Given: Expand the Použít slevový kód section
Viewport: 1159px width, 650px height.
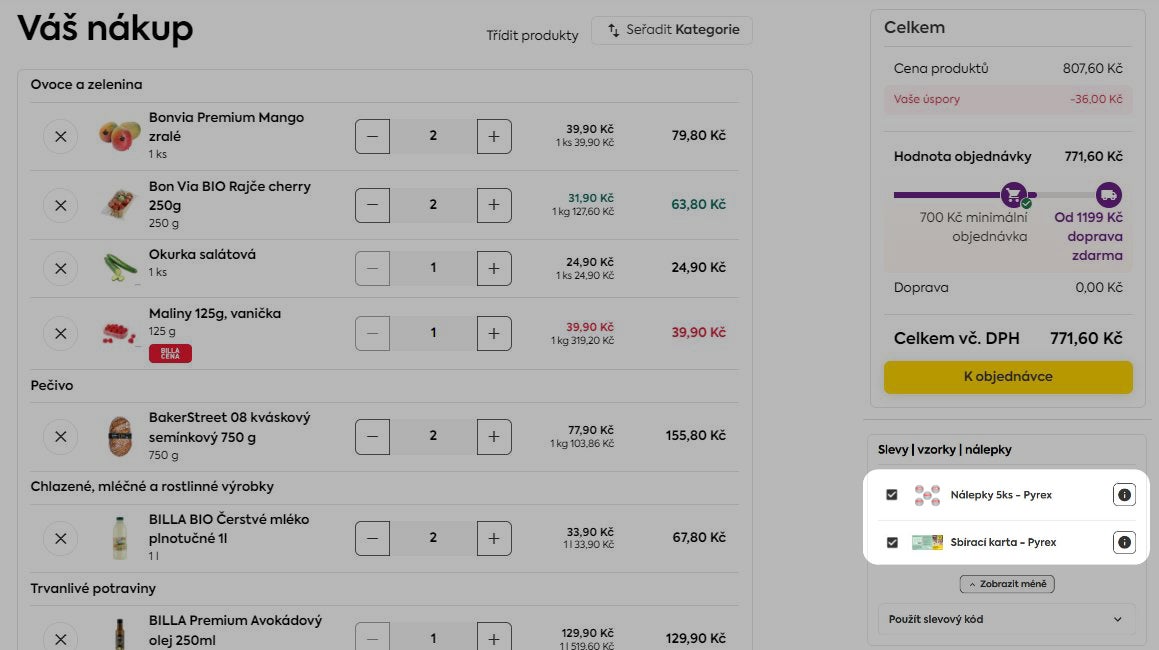Looking at the screenshot, I should tap(1006, 620).
